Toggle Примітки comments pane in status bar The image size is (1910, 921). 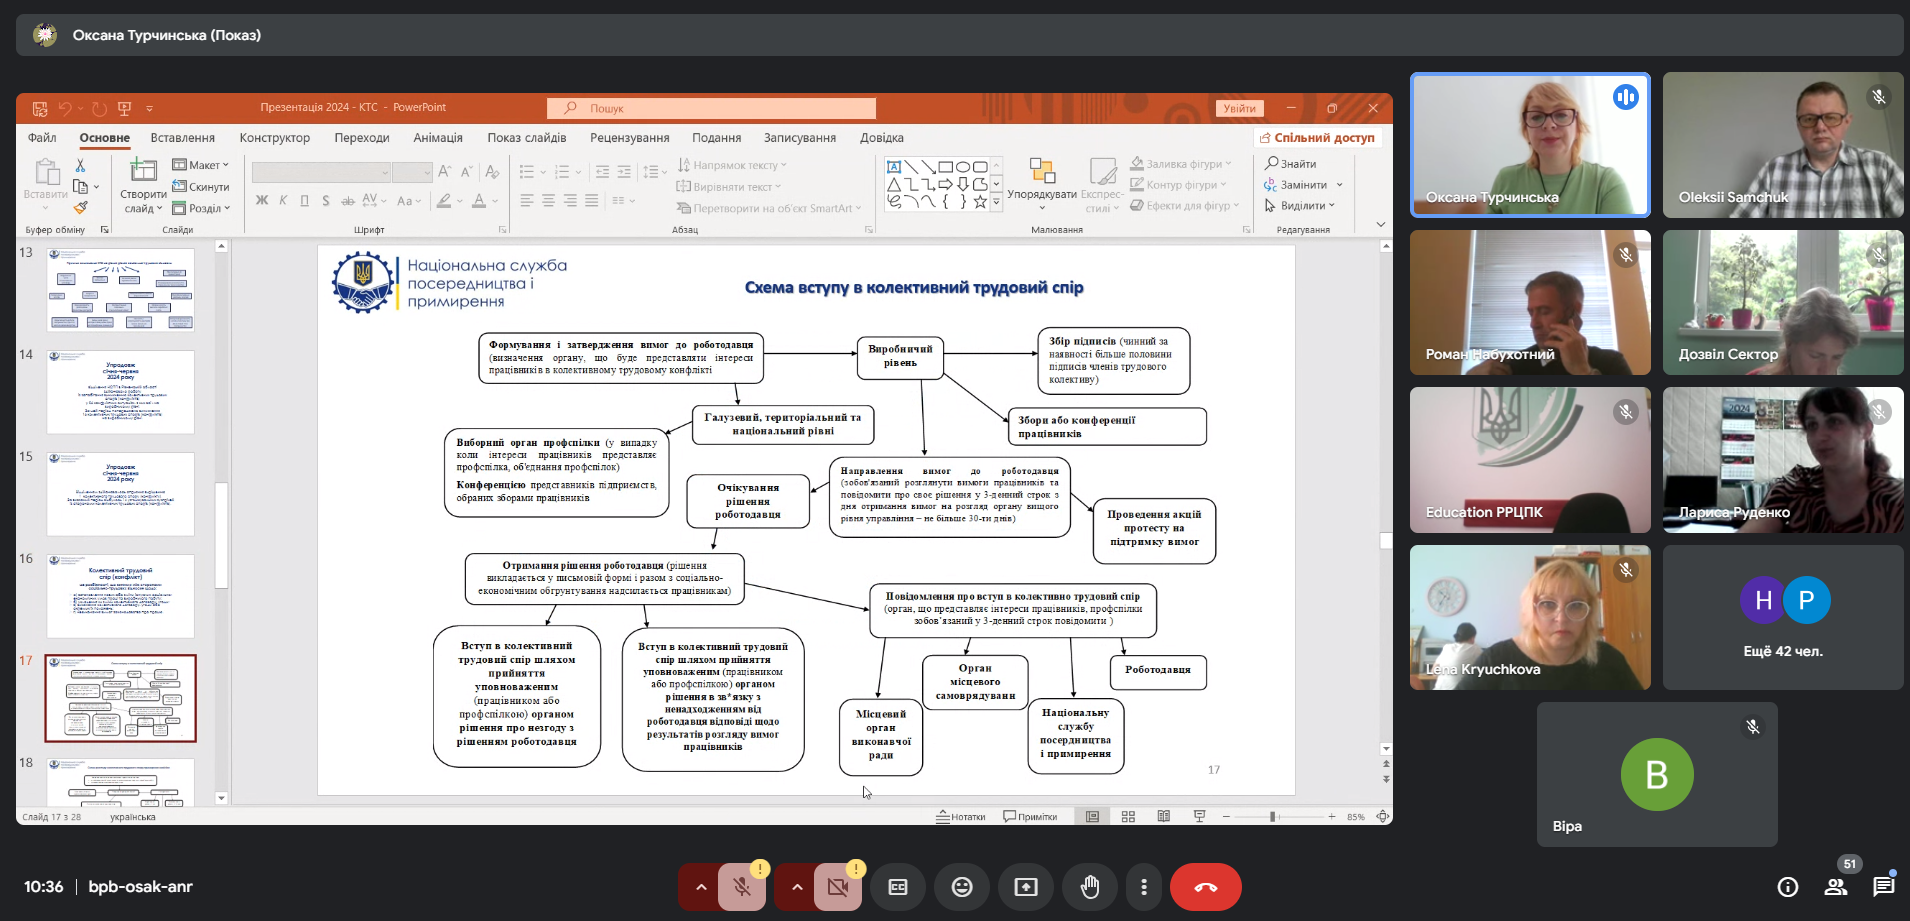point(1030,817)
